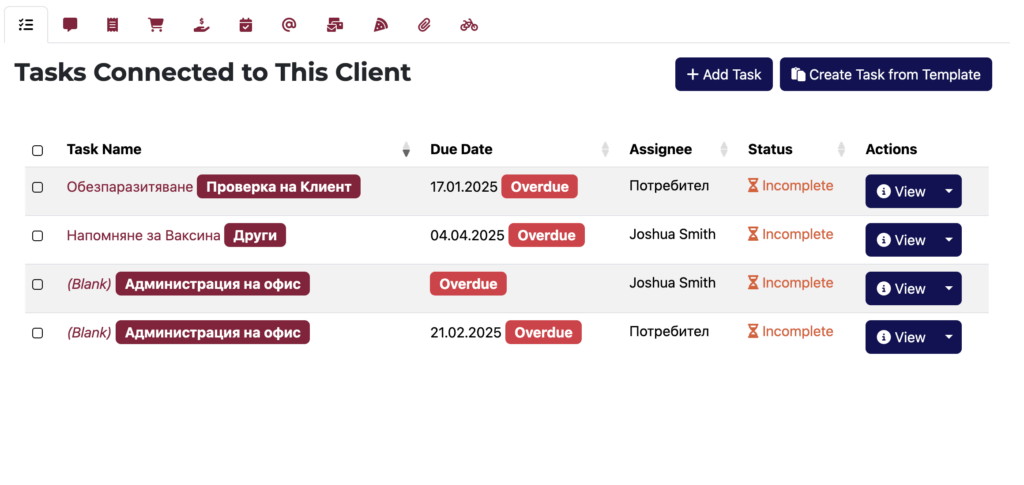1024x485 pixels.
Task: Click the Add Task button
Action: (723, 75)
